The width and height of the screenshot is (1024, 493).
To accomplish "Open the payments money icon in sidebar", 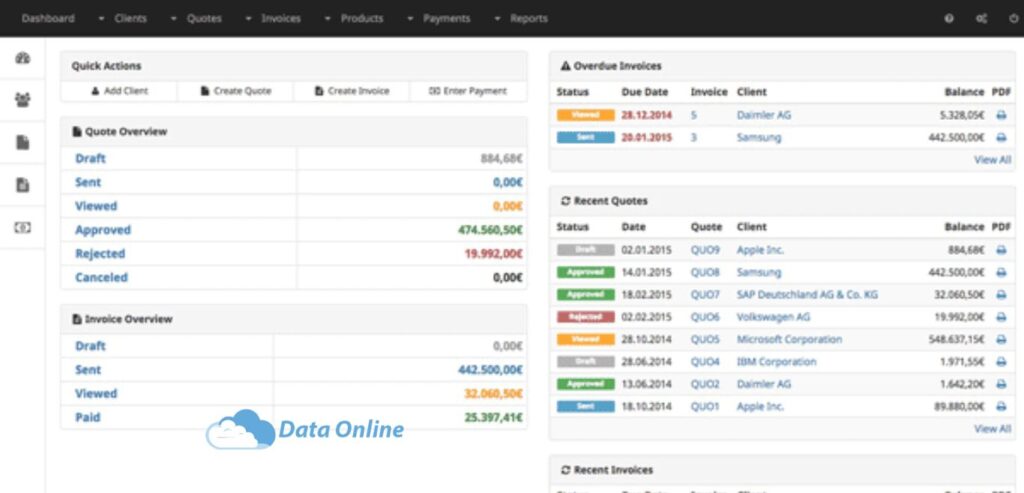I will [23, 227].
